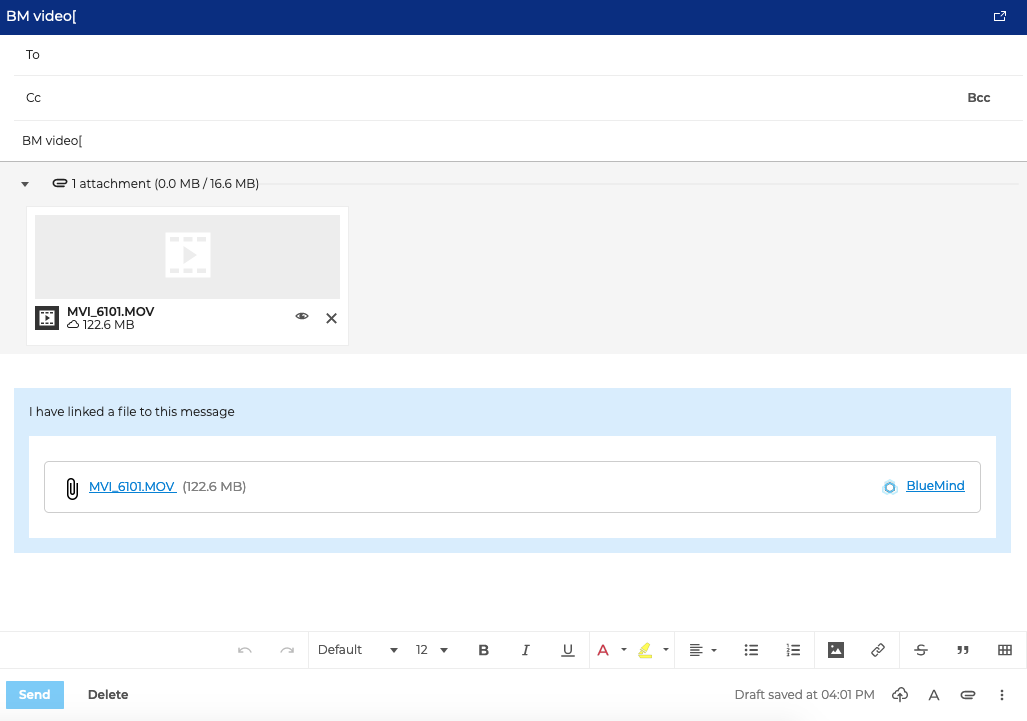The image size is (1027, 721).
Task: Click the 1 attachment summary text
Action: tap(165, 184)
